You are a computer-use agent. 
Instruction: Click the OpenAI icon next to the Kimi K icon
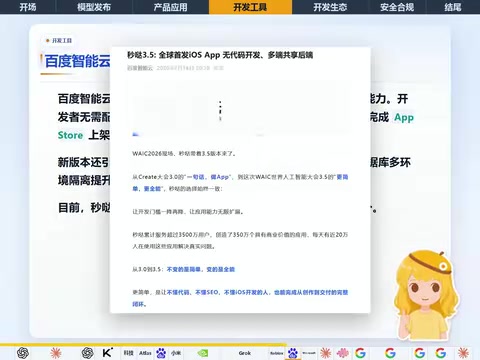[x=88, y=353]
